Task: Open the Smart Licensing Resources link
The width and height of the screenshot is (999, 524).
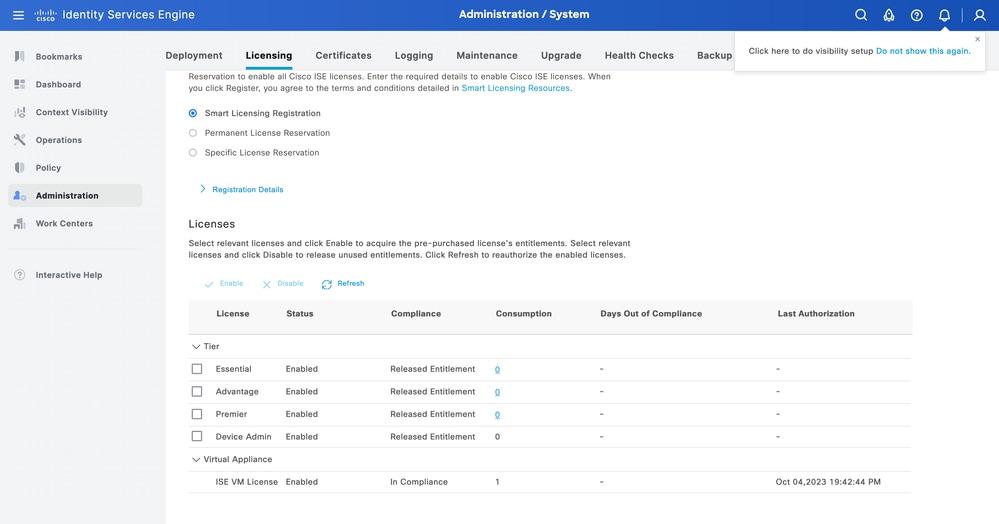Action: pyautogui.click(x=515, y=88)
